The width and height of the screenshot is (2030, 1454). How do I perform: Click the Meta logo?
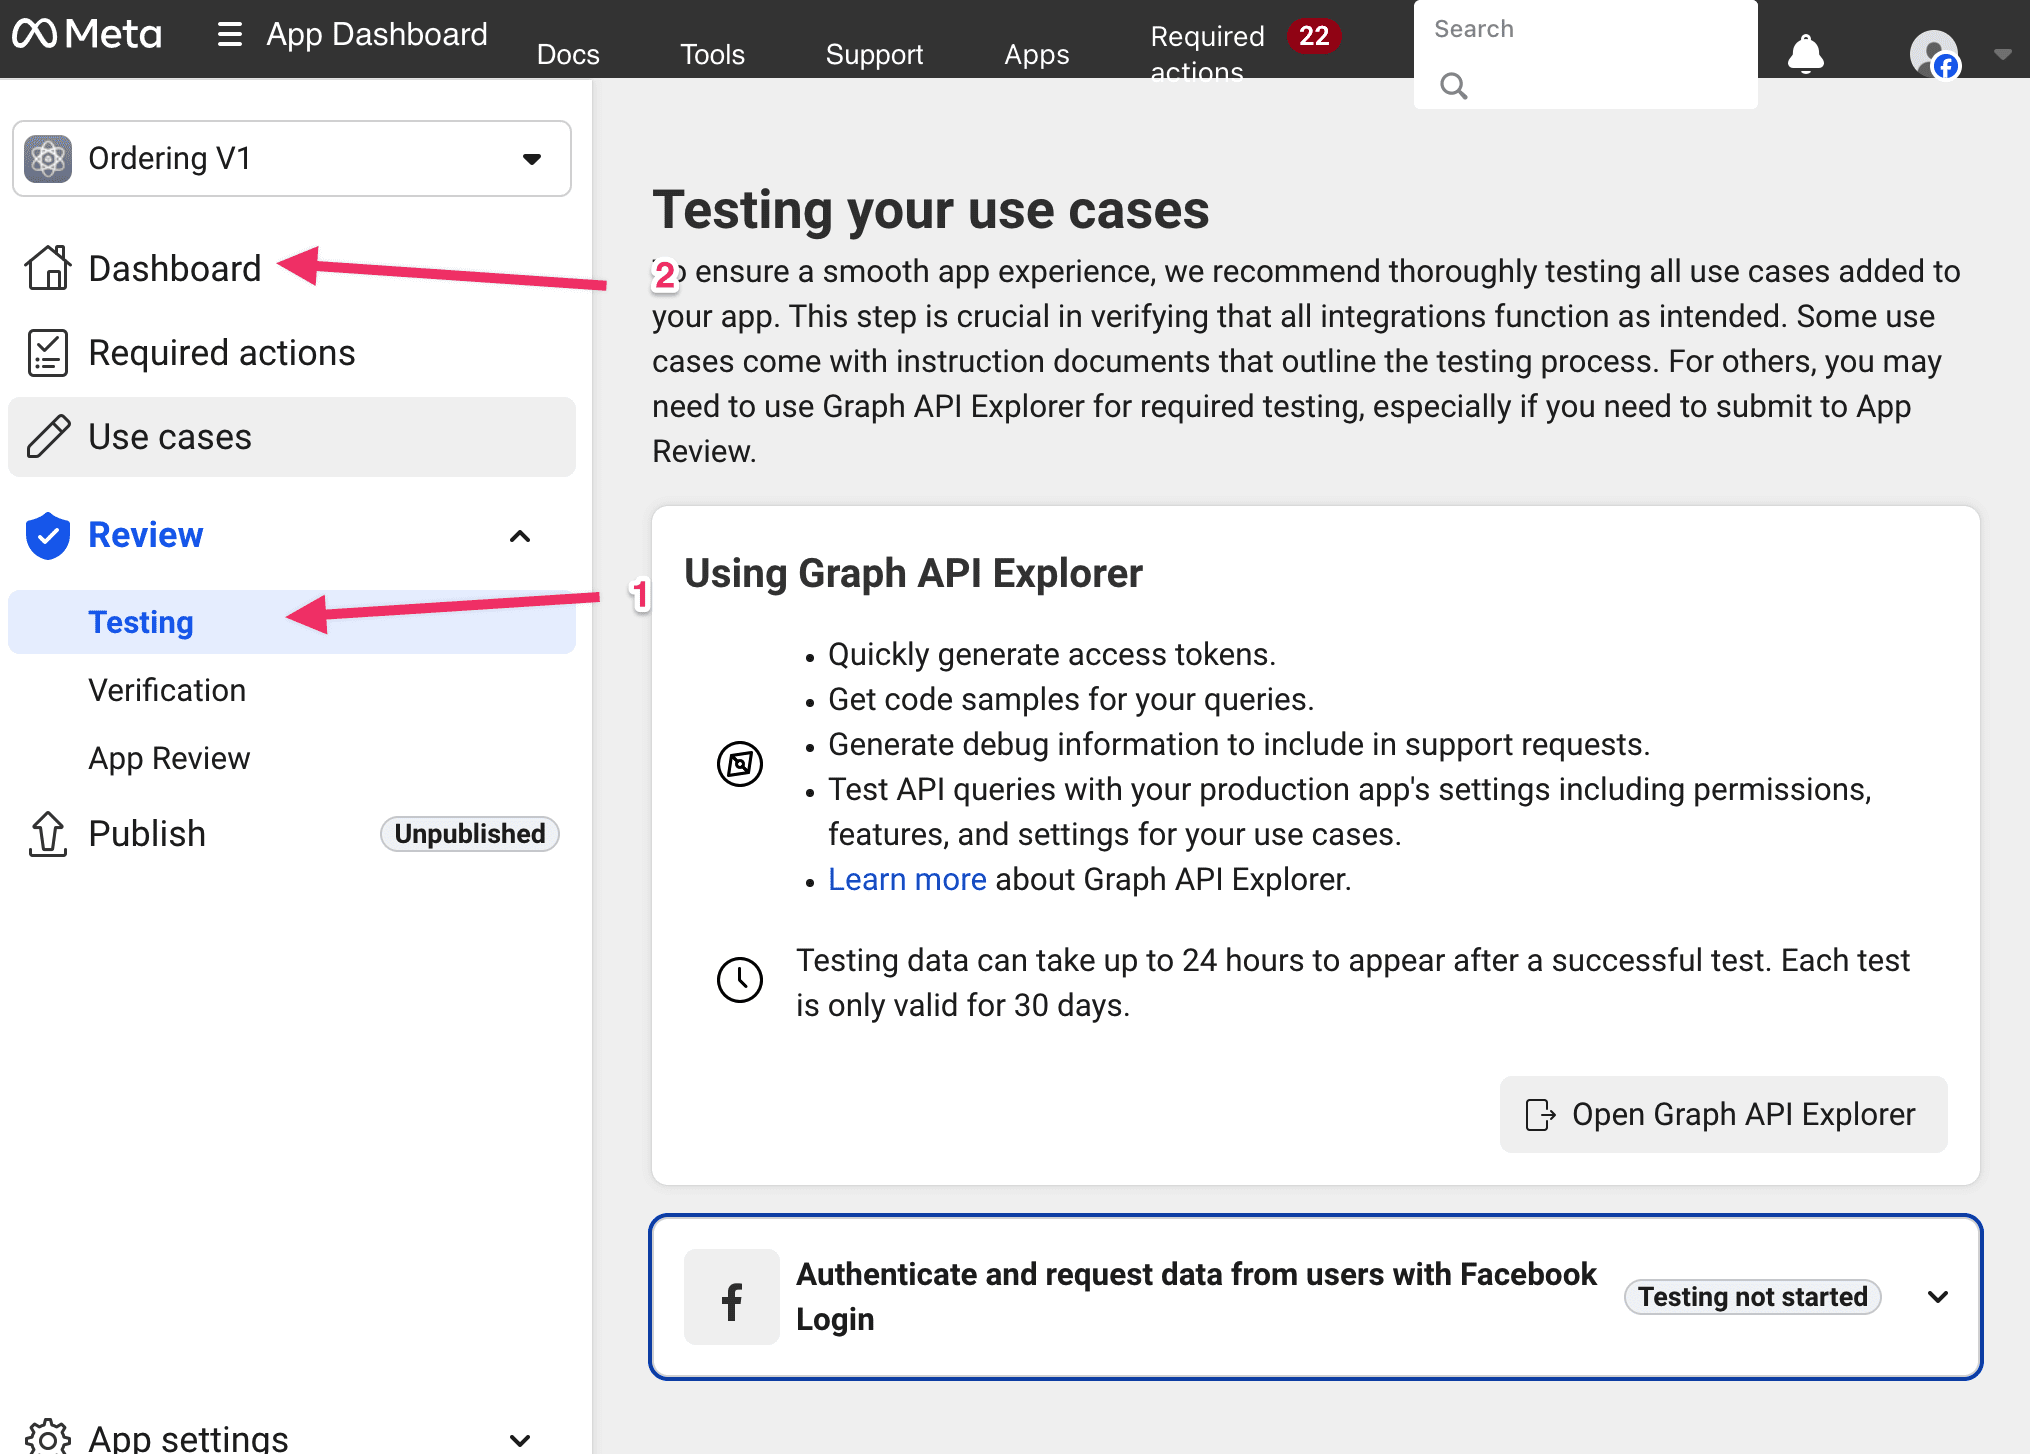[86, 34]
